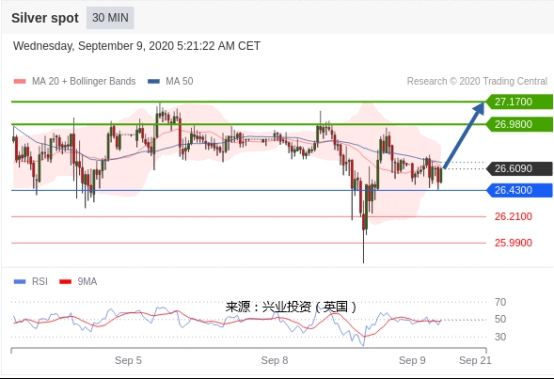Click the RSI 30 axis value
The height and width of the screenshot is (379, 554).
(x=500, y=337)
